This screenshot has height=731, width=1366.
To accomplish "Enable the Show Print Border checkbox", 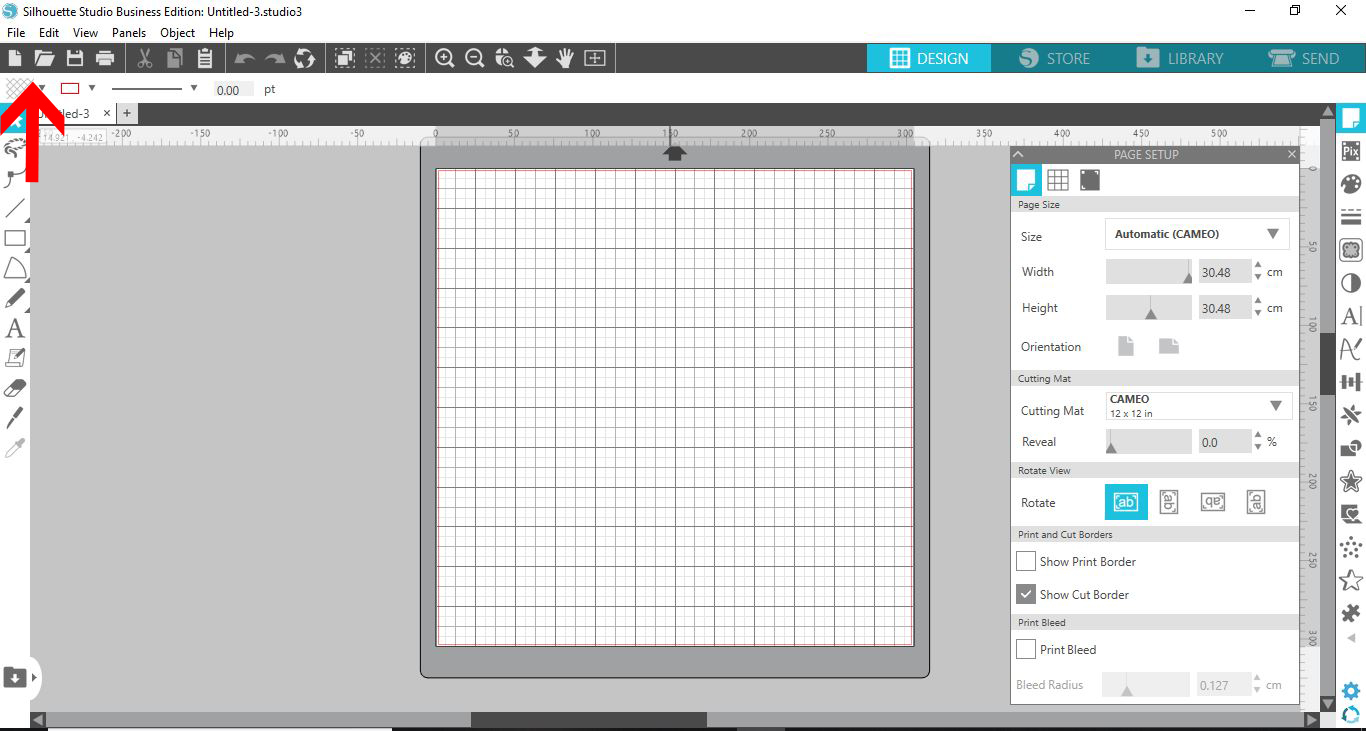I will click(x=1026, y=561).
